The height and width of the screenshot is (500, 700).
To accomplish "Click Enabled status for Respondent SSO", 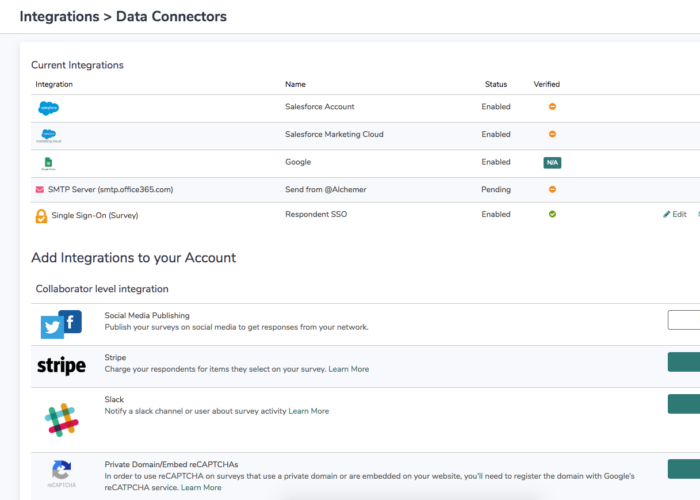I will pos(496,214).
